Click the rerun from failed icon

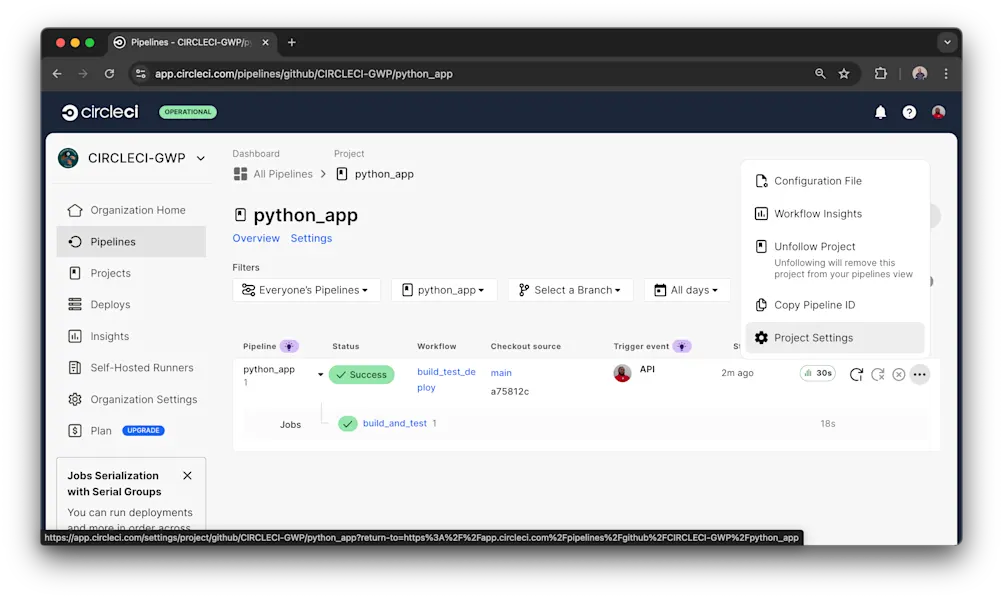(878, 374)
